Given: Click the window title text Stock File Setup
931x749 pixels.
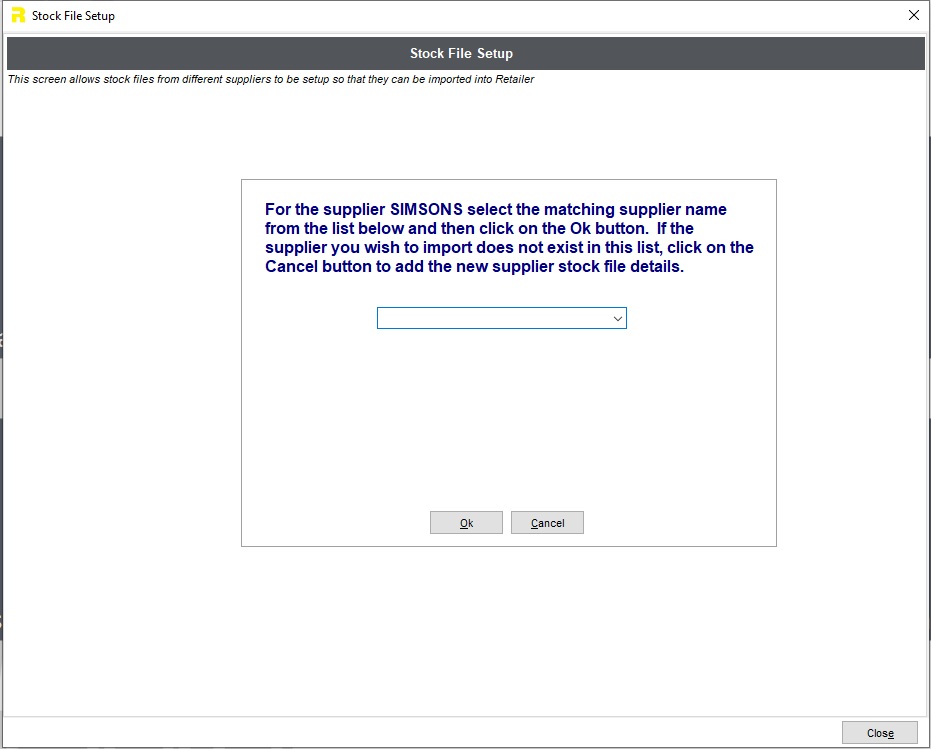Looking at the screenshot, I should point(73,16).
